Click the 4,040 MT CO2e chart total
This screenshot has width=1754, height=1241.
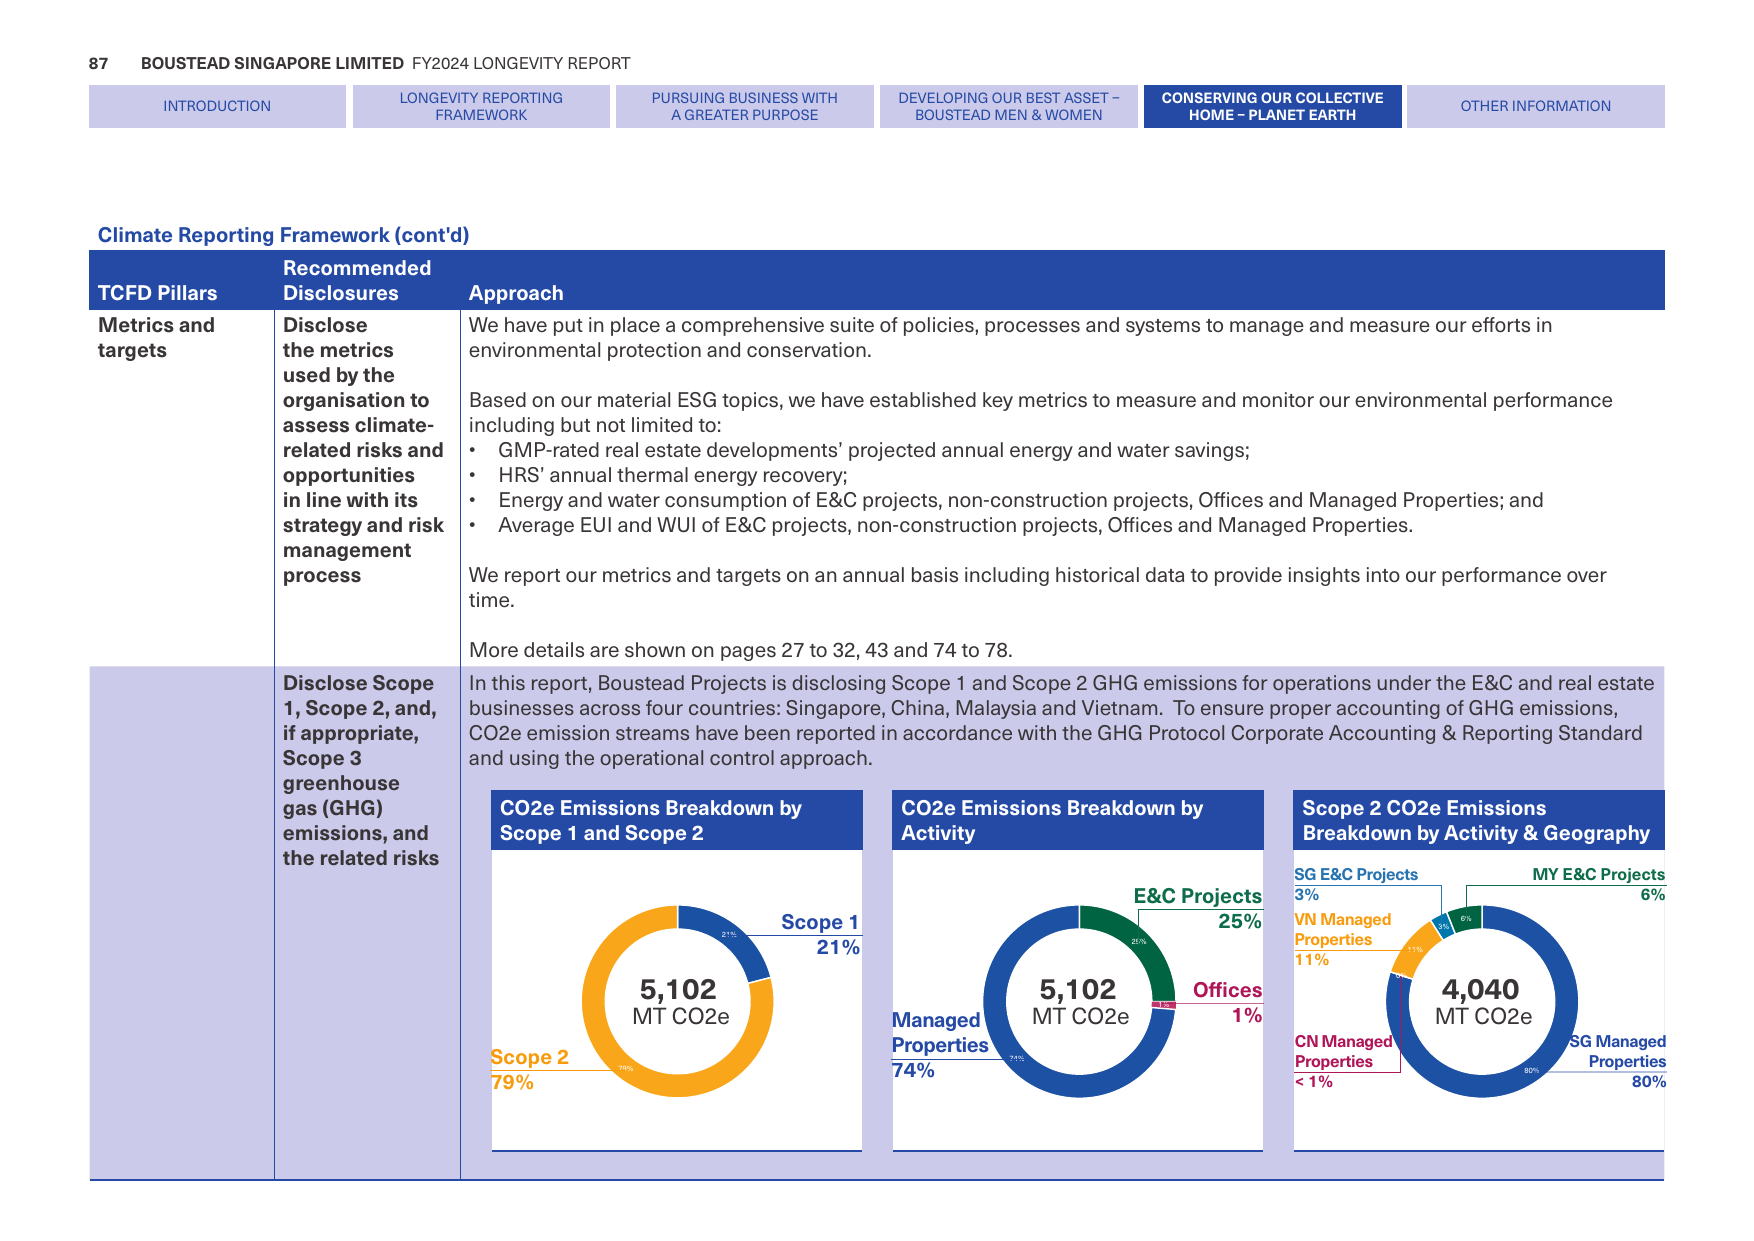1482,1002
